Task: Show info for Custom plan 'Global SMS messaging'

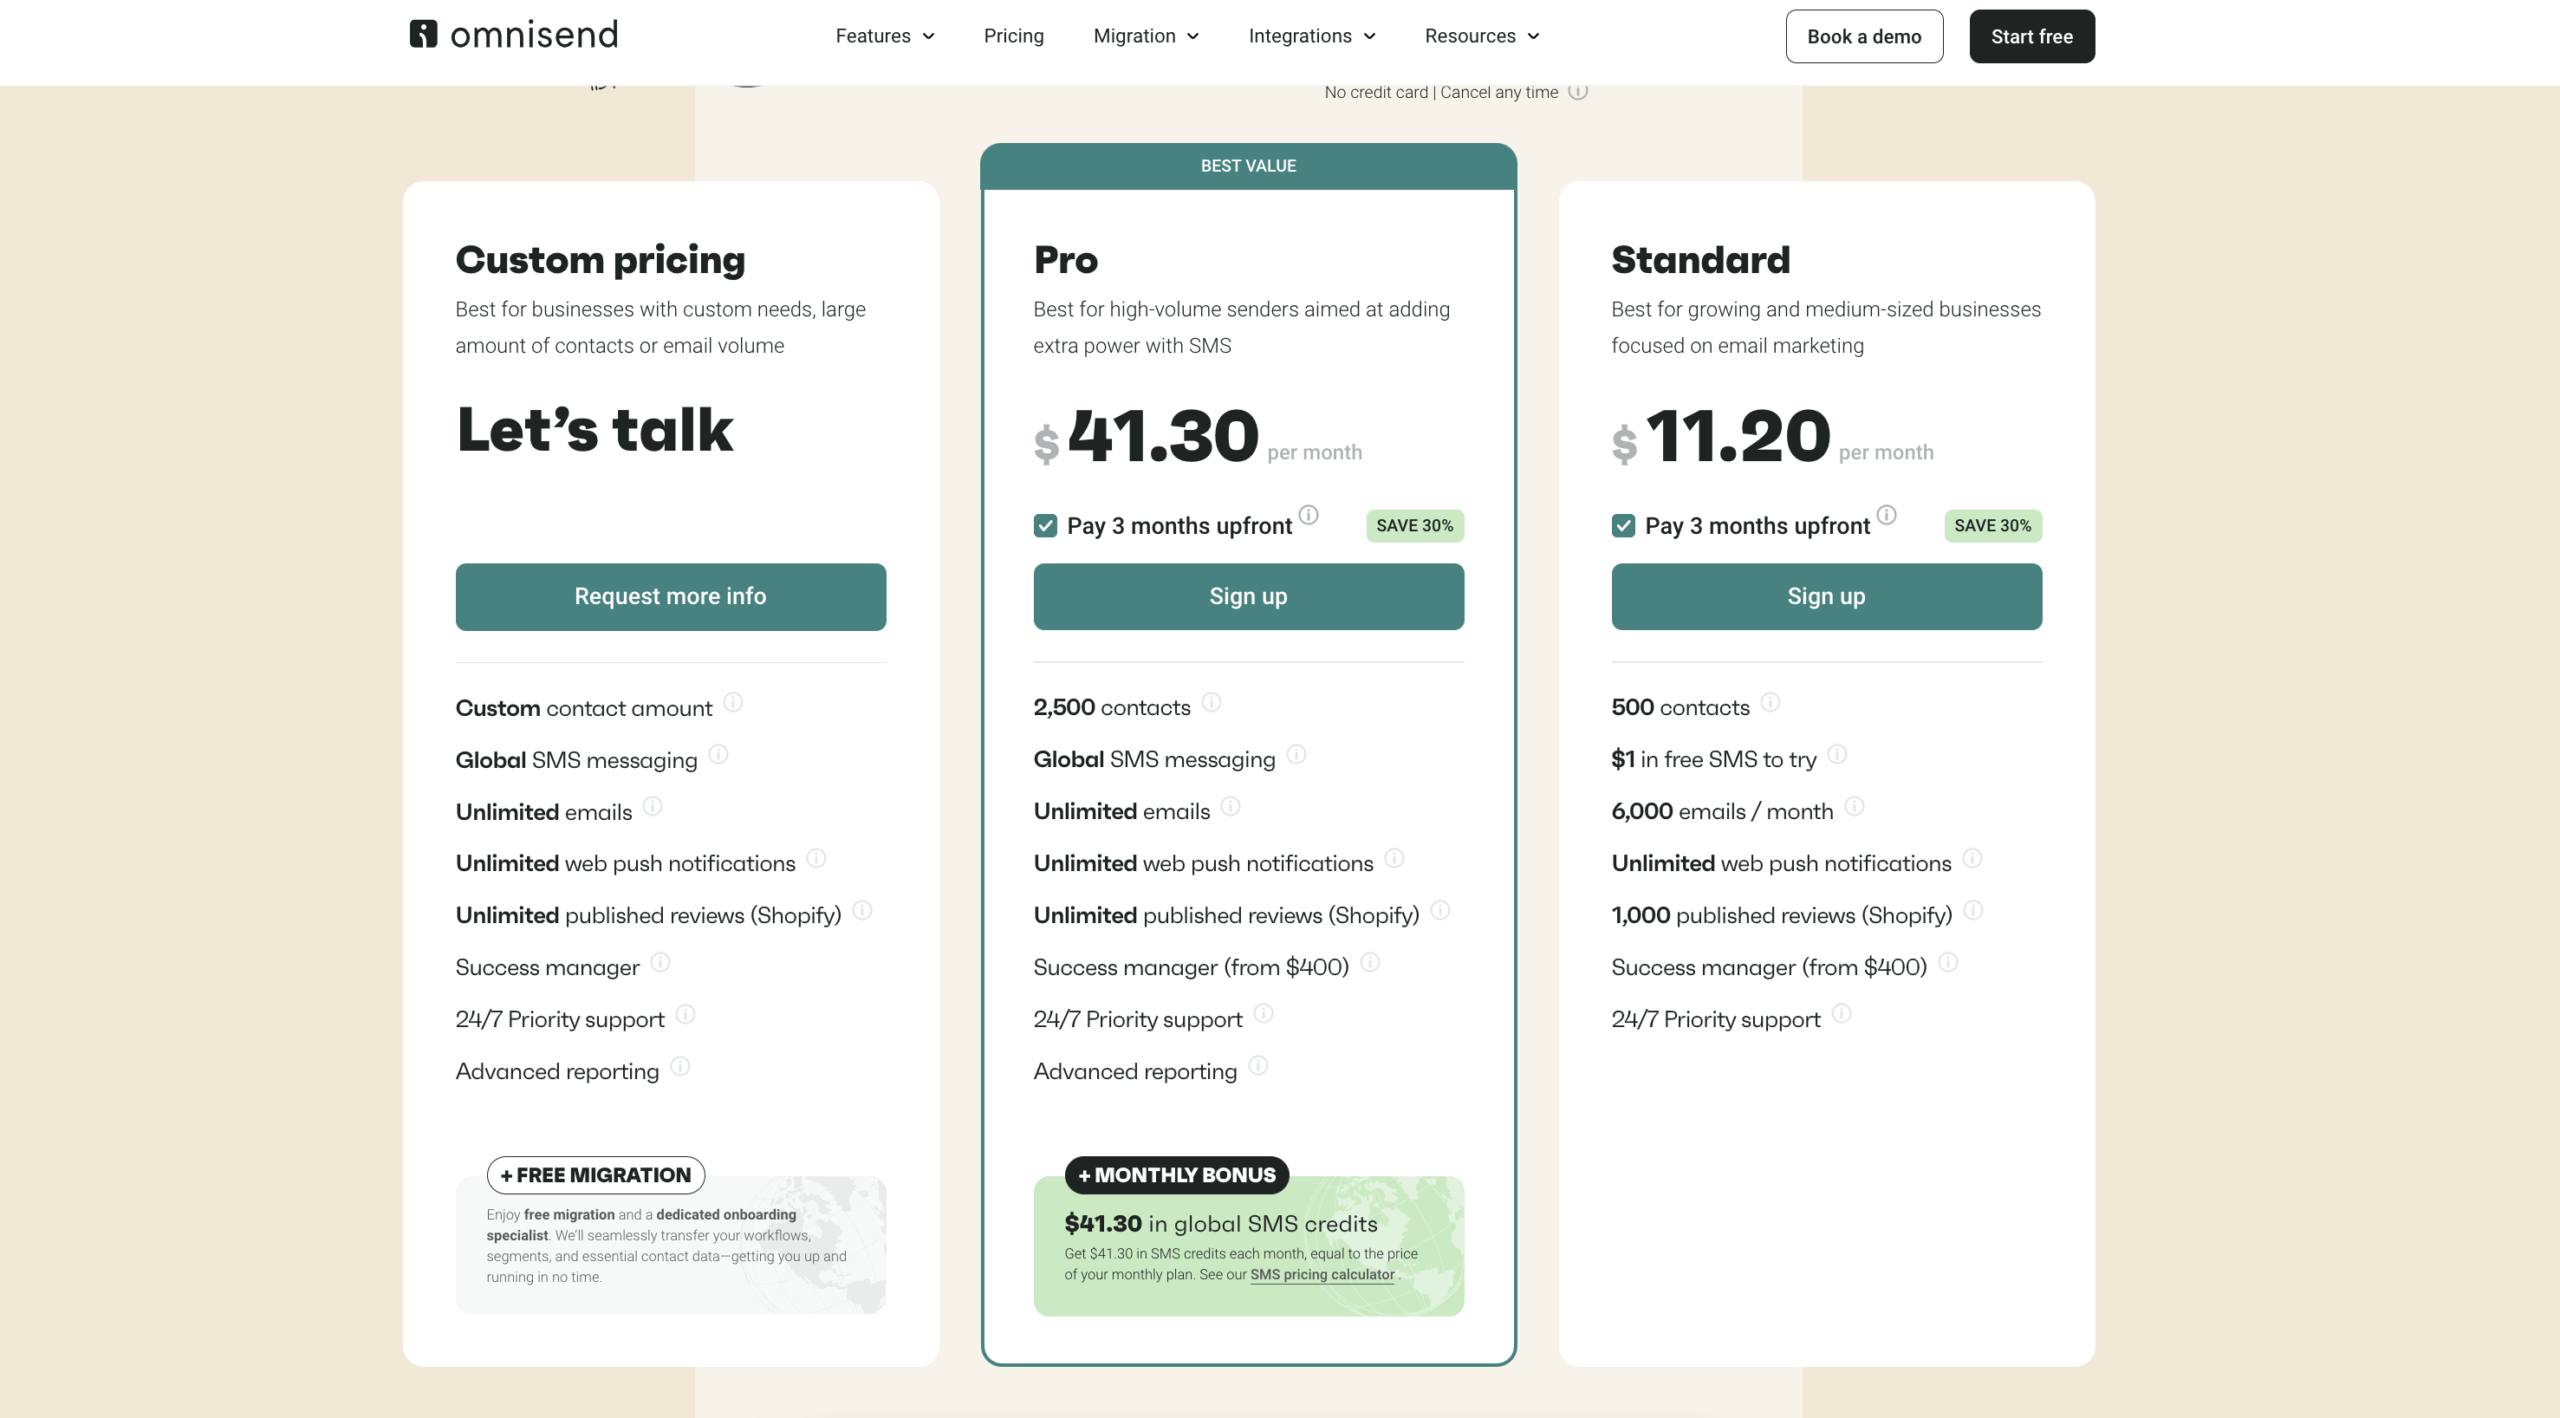Action: [718, 754]
